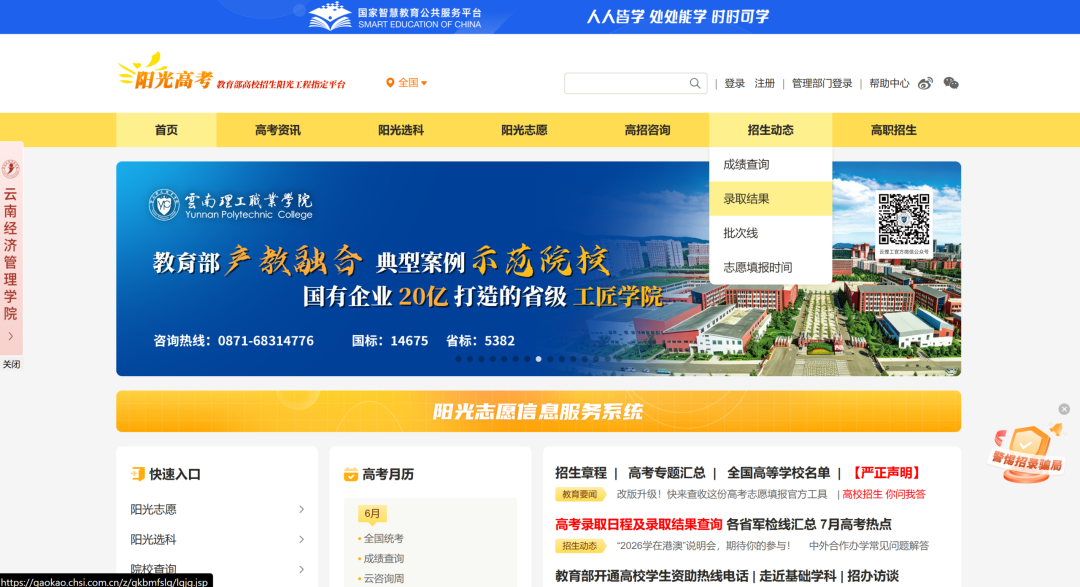Open the 高职招生 navigation tab
The height and width of the screenshot is (587, 1080).
[894, 130]
